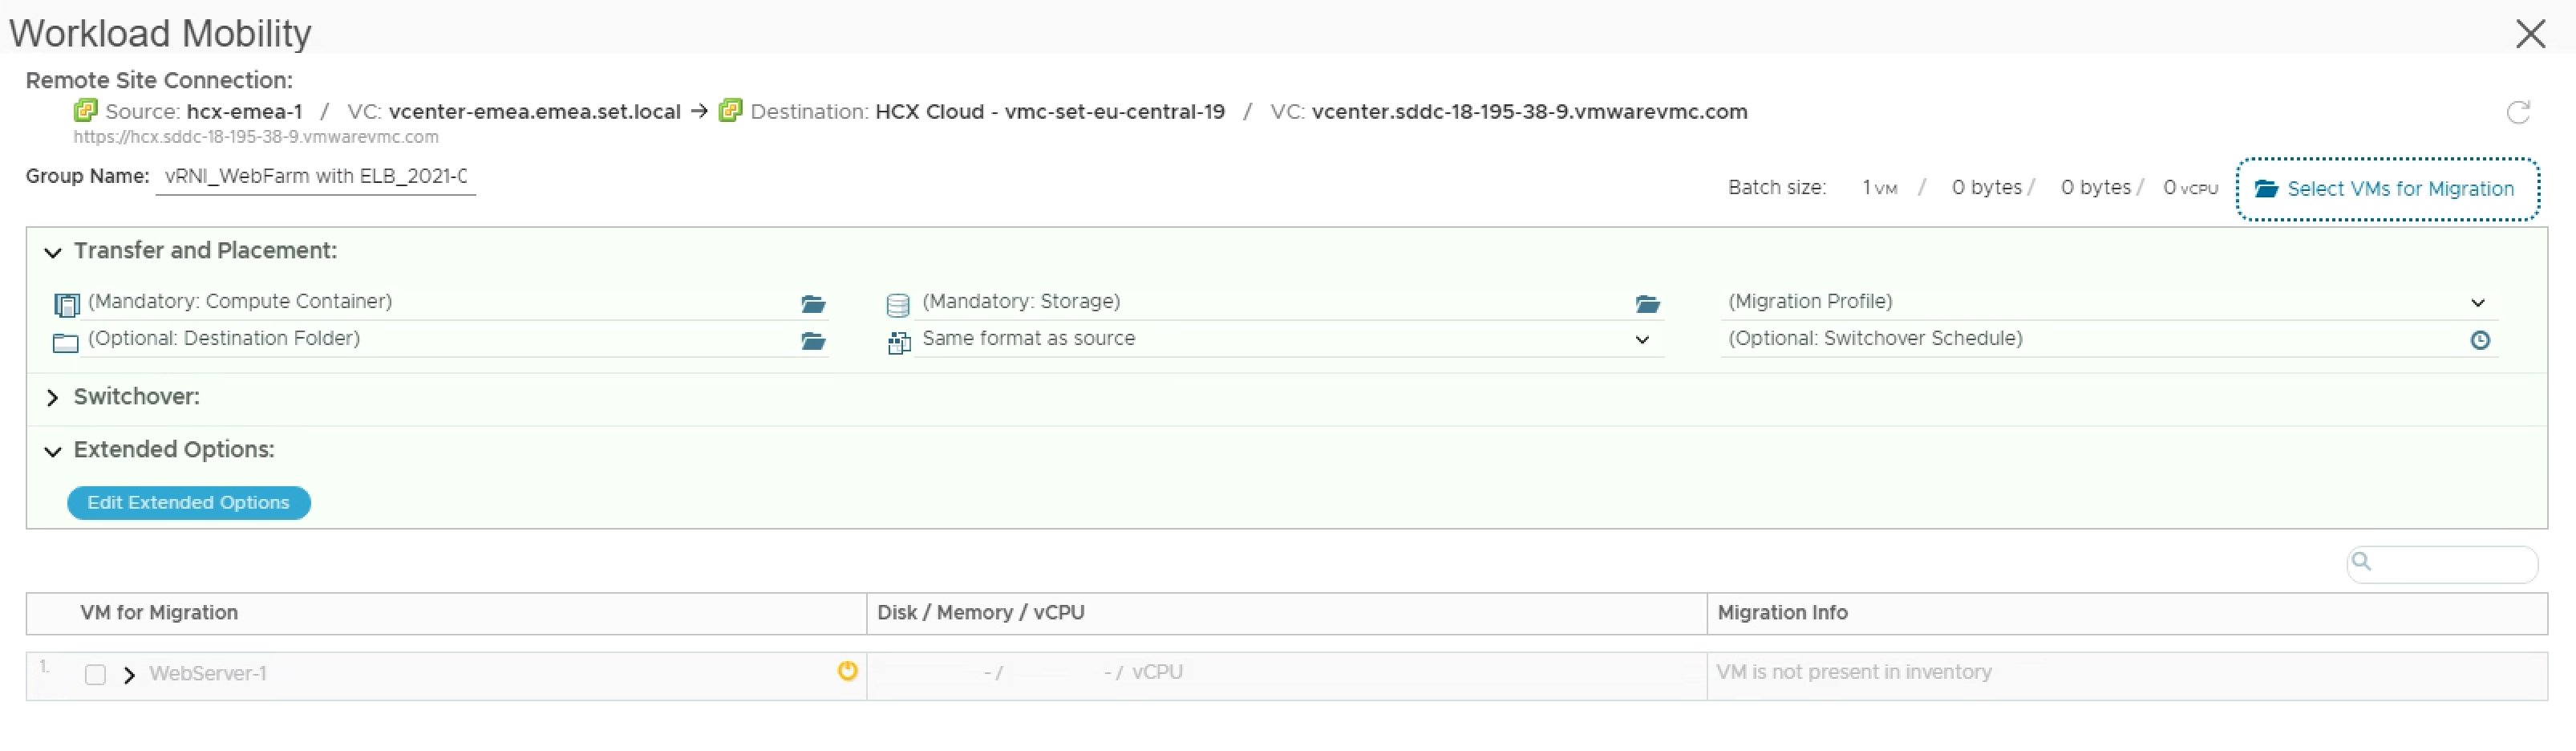
Task: Collapse the Transfer and Placement section
Action: click(x=53, y=252)
